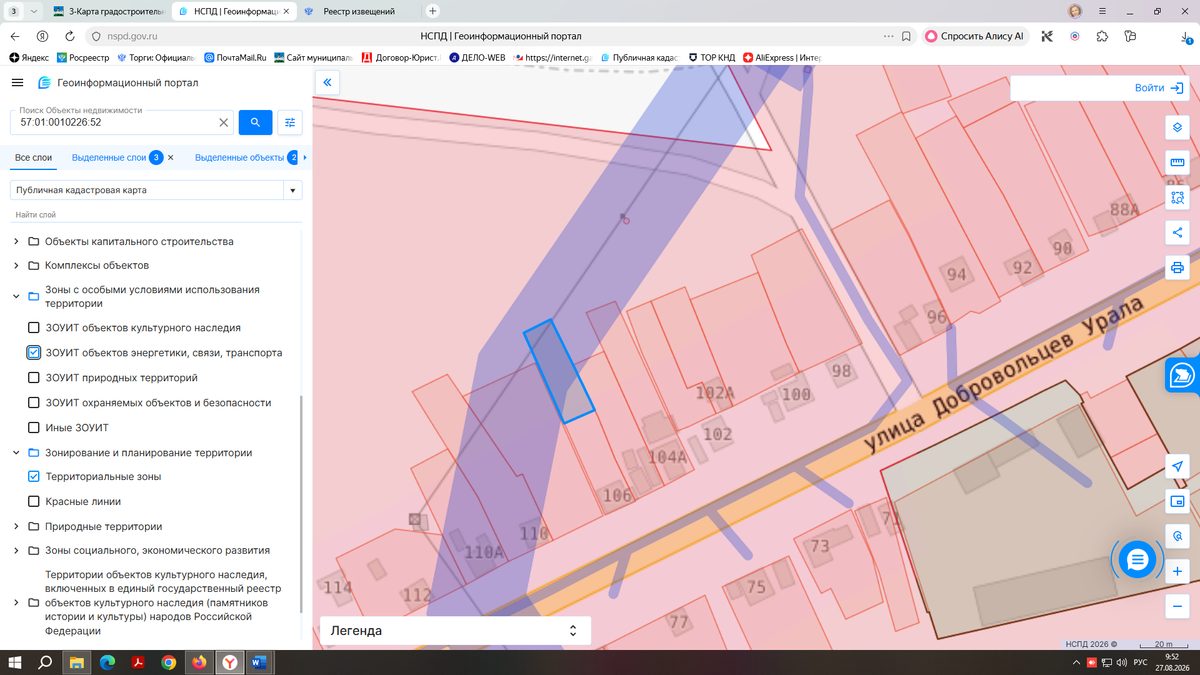Open Выделенные объекты tab
This screenshot has height=675, width=1200.
pos(240,158)
